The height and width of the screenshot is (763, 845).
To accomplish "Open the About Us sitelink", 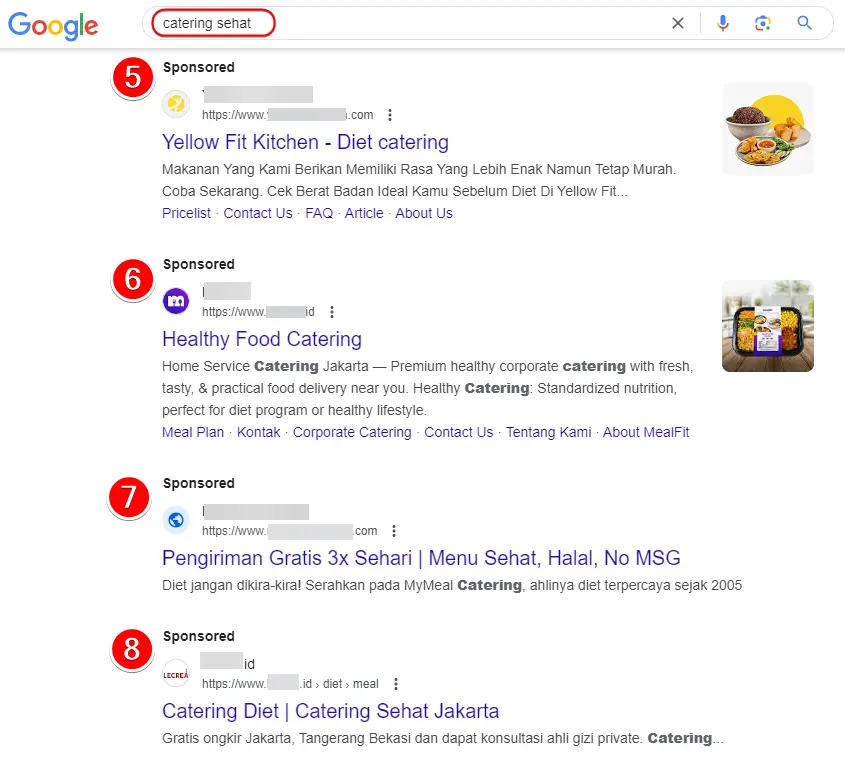I will coord(424,213).
